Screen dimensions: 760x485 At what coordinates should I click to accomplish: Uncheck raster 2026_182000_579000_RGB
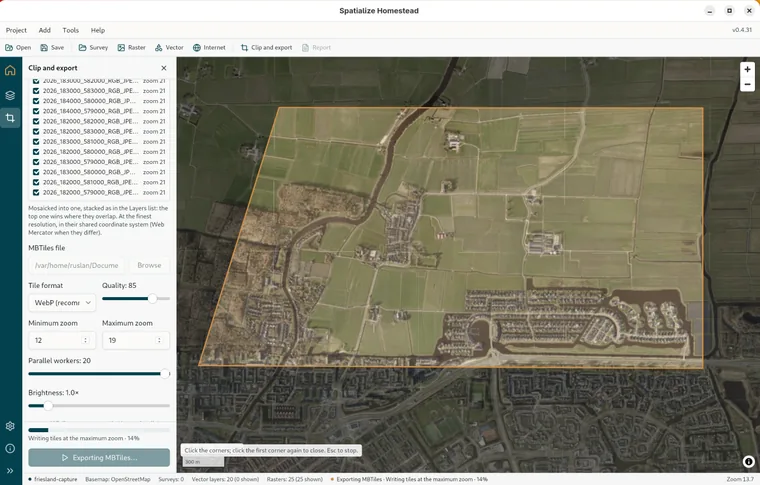pos(36,192)
